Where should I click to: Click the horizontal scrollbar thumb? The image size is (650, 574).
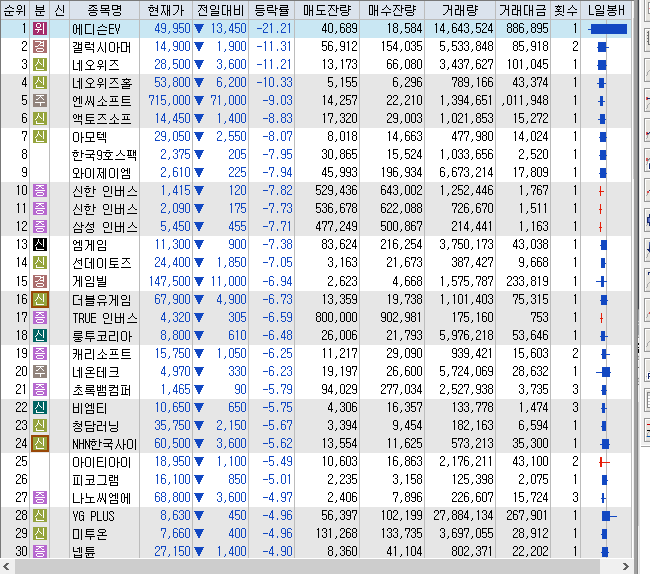[307, 566]
